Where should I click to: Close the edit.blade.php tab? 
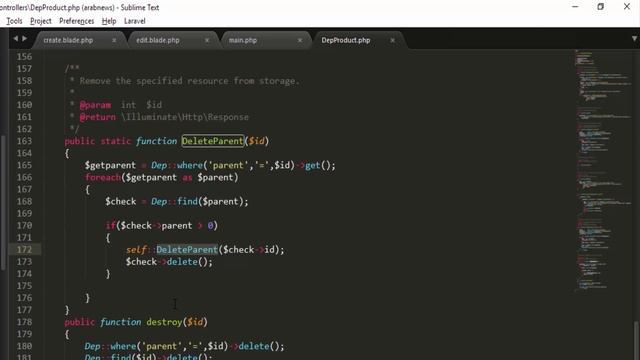[207, 40]
